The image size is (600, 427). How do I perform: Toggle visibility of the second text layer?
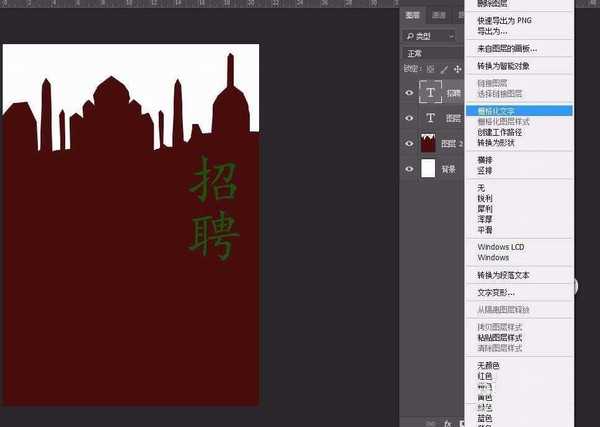coord(409,118)
